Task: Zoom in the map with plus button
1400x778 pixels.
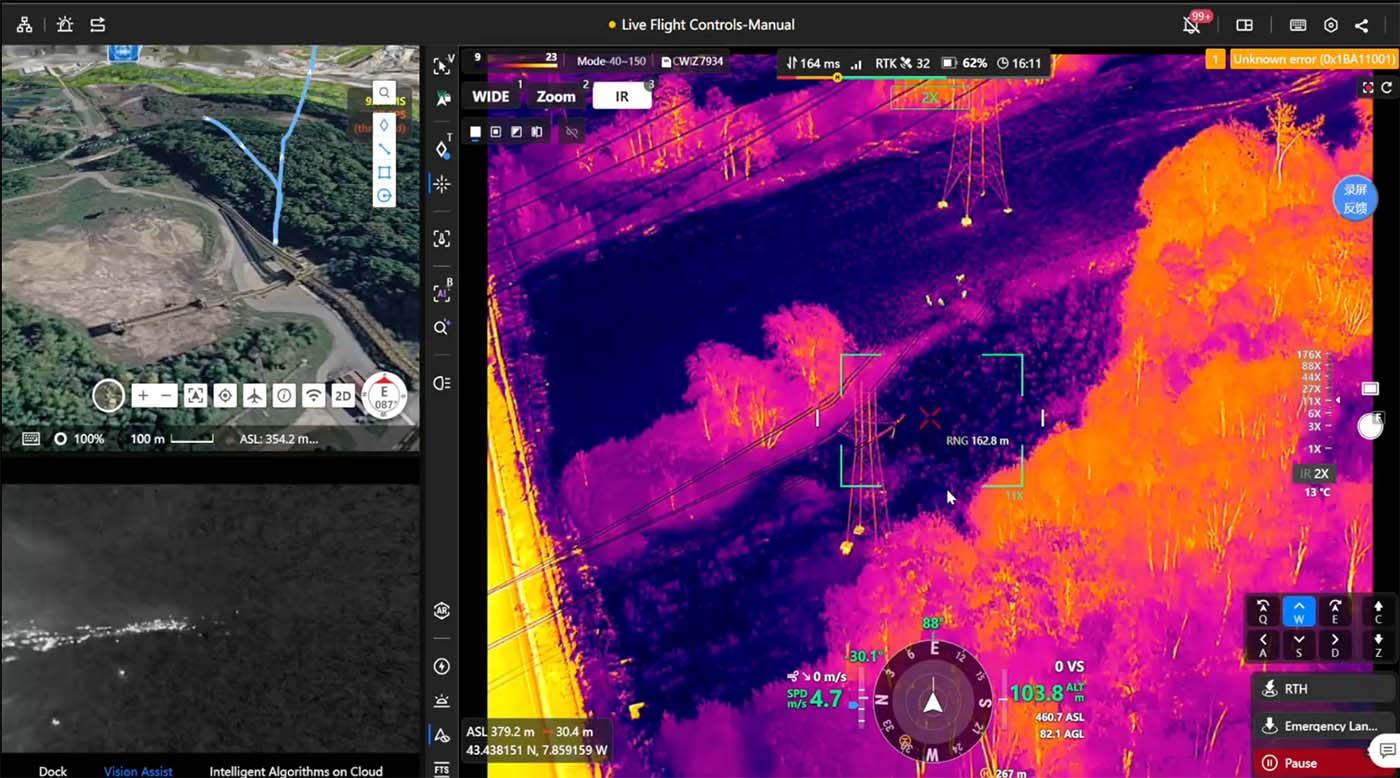Action: click(143, 396)
